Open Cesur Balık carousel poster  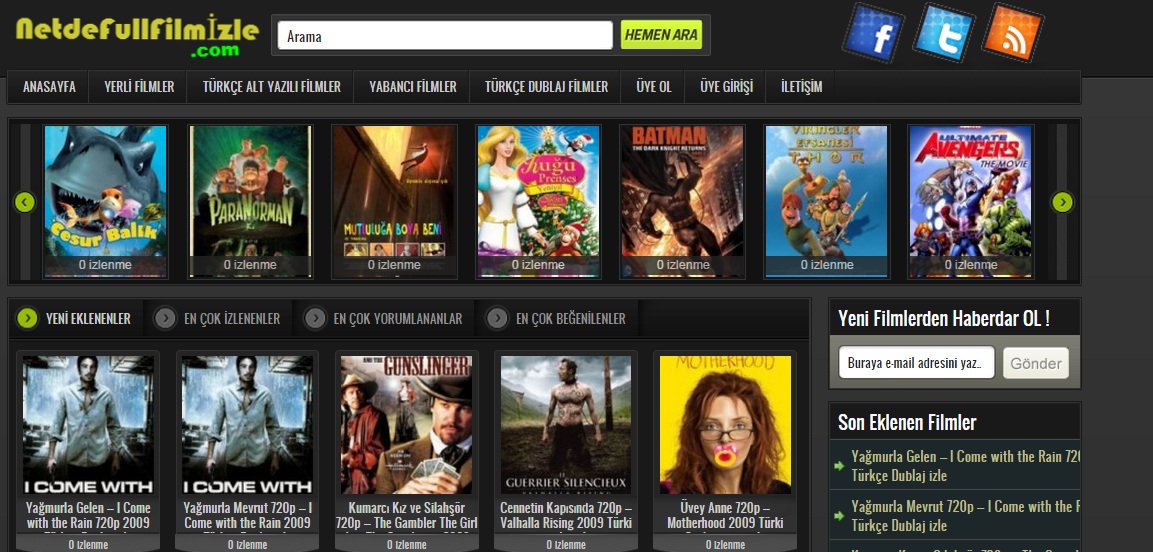coord(105,201)
